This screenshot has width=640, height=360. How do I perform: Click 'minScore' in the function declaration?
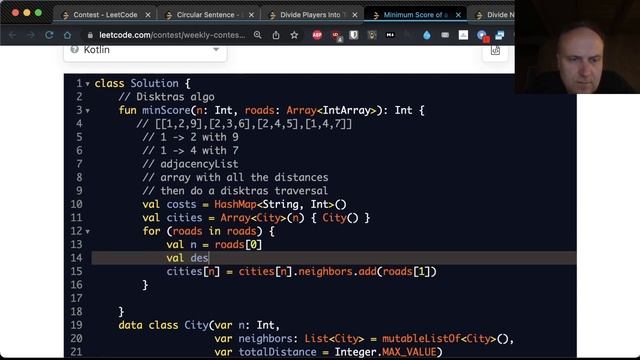[x=166, y=110]
